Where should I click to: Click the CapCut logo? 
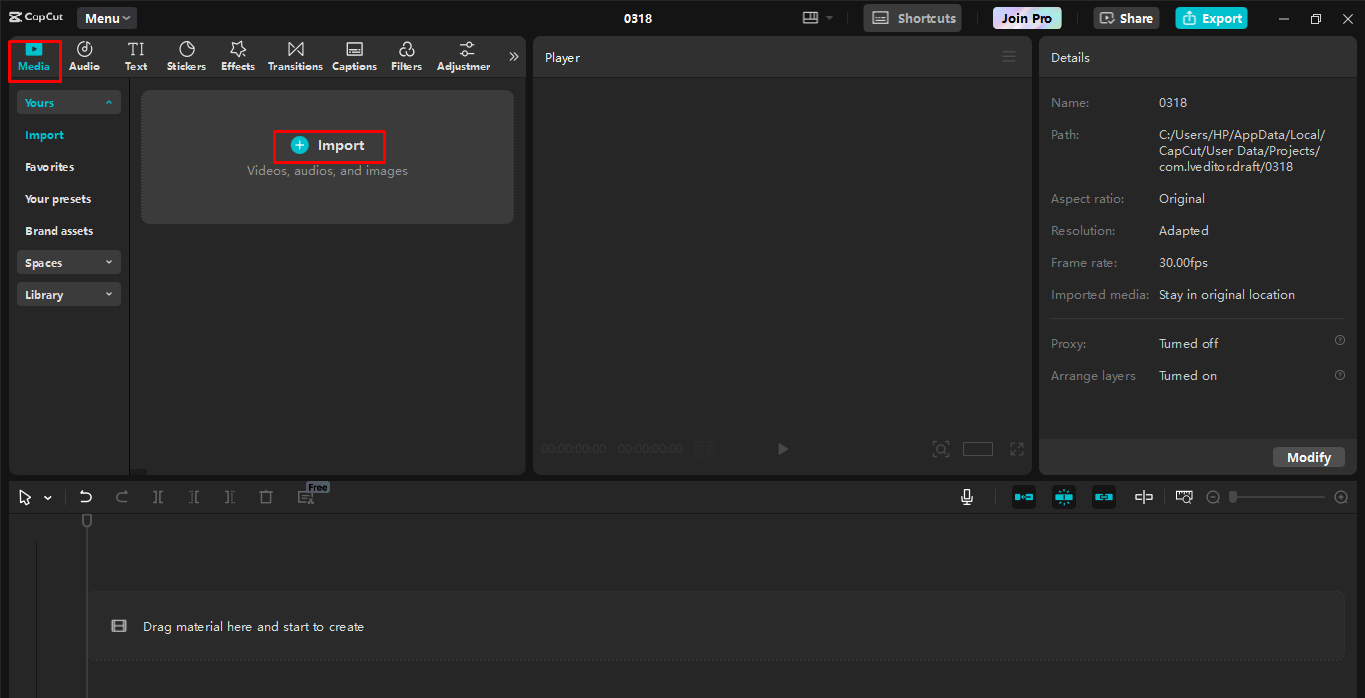(x=36, y=17)
